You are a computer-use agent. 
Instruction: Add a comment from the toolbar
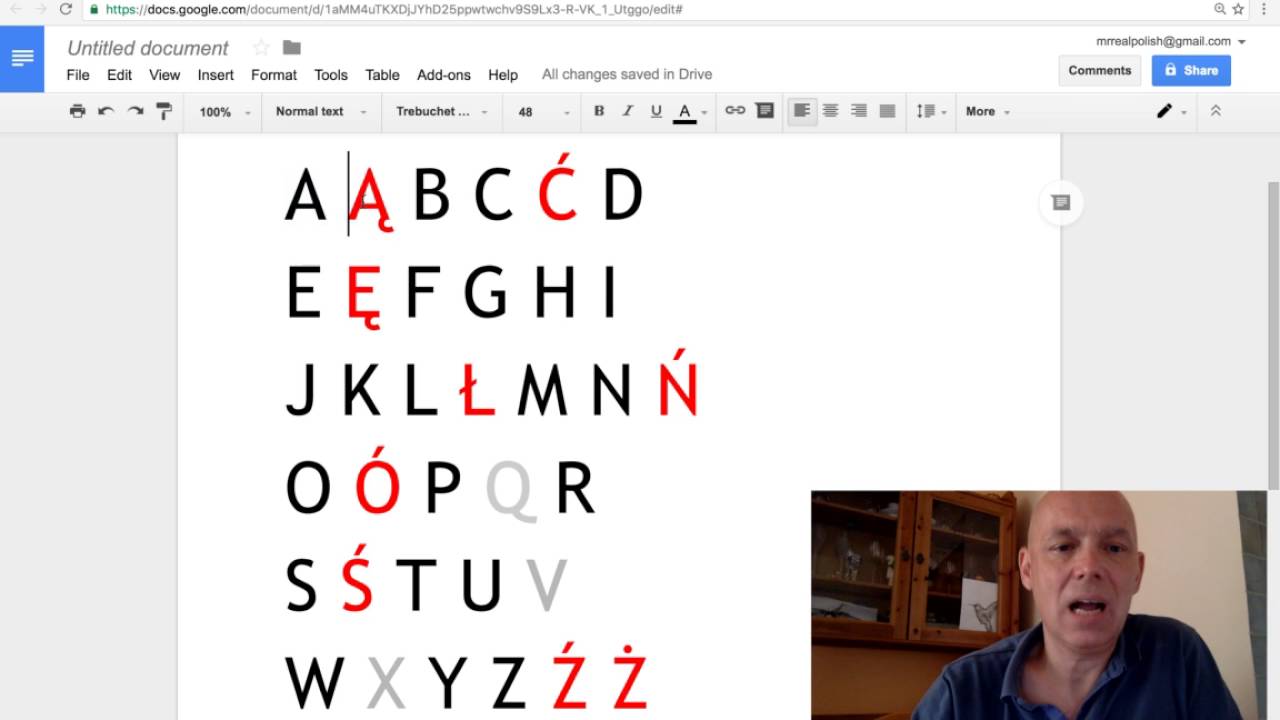point(765,111)
